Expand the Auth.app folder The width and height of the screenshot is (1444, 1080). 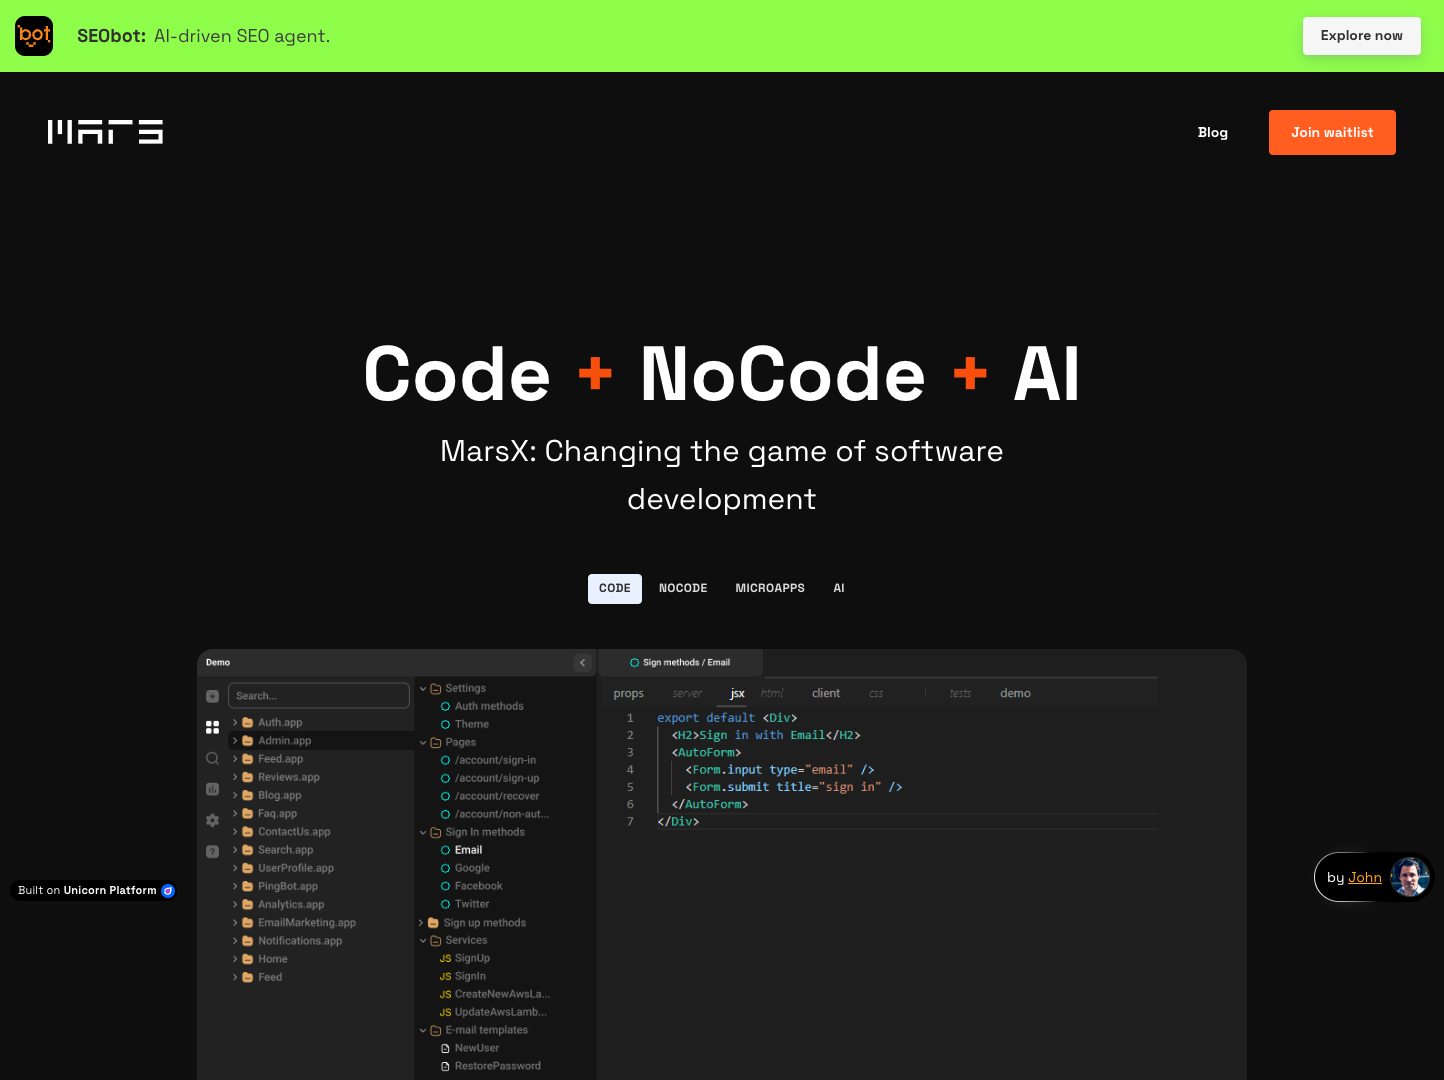(235, 722)
